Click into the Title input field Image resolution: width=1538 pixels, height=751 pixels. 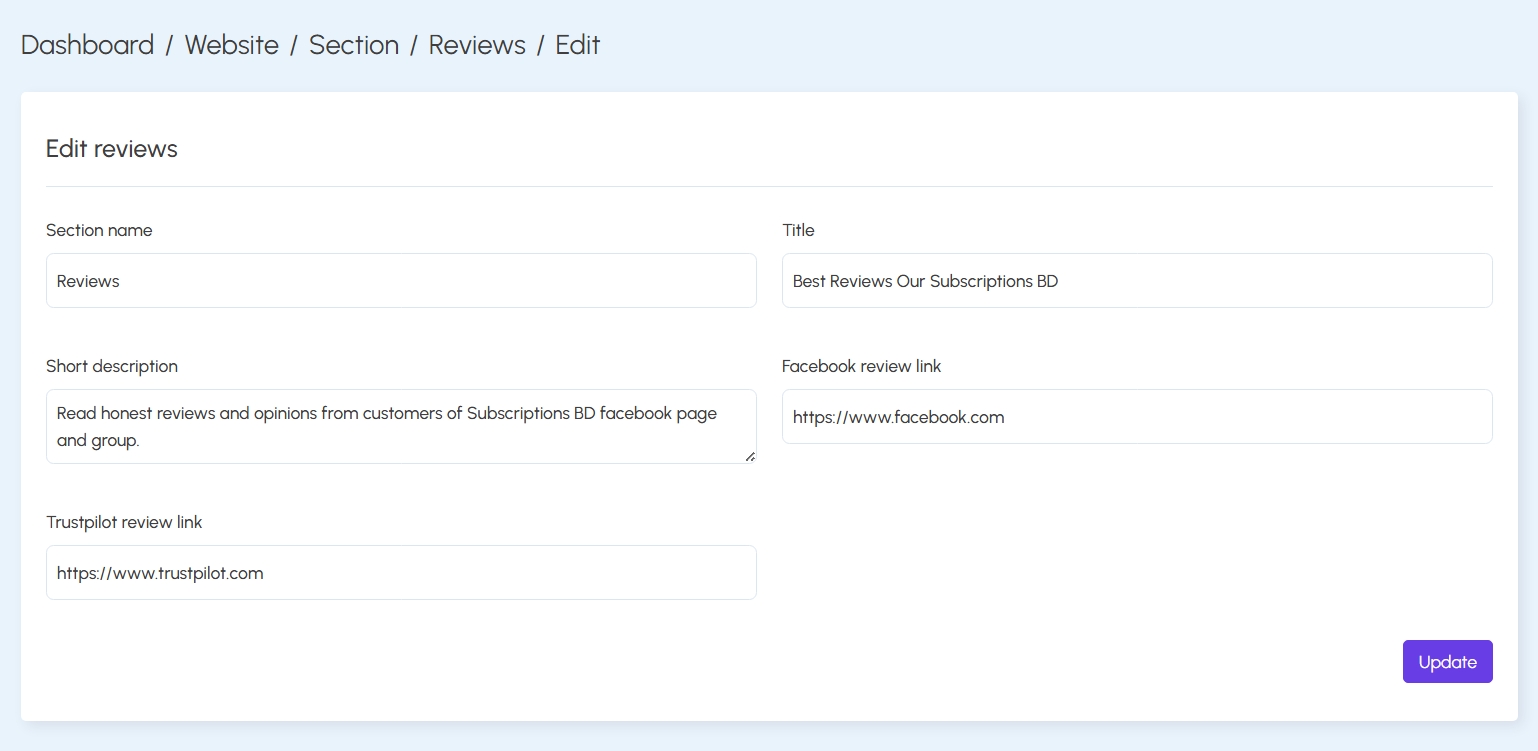tap(1137, 280)
